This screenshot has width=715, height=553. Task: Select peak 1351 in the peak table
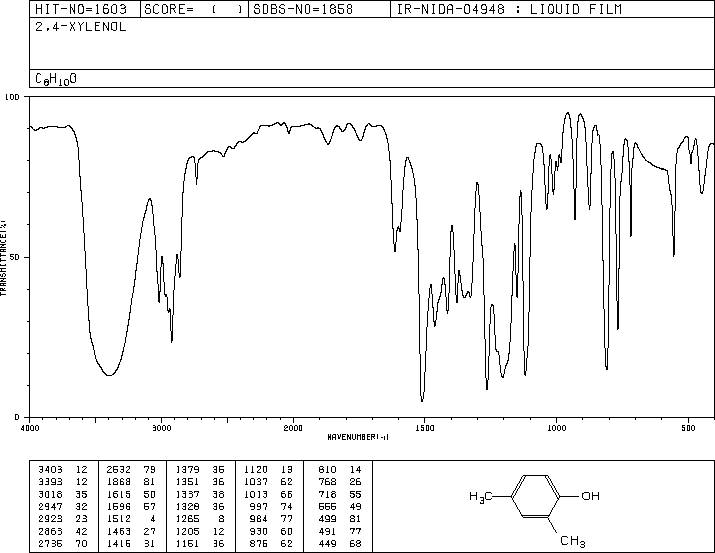[187, 482]
